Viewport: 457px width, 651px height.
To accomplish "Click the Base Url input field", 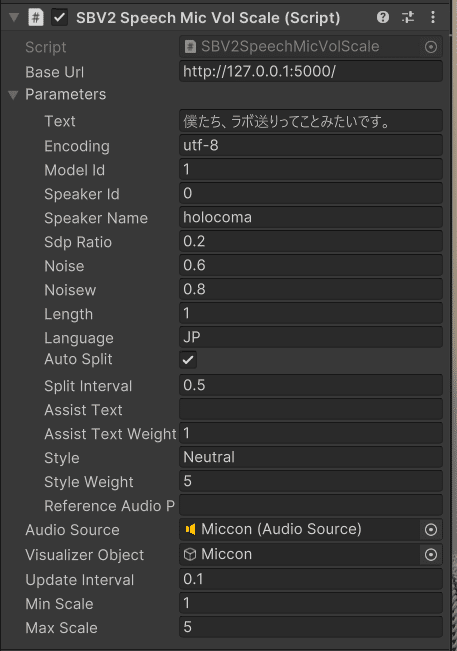I will (x=311, y=71).
